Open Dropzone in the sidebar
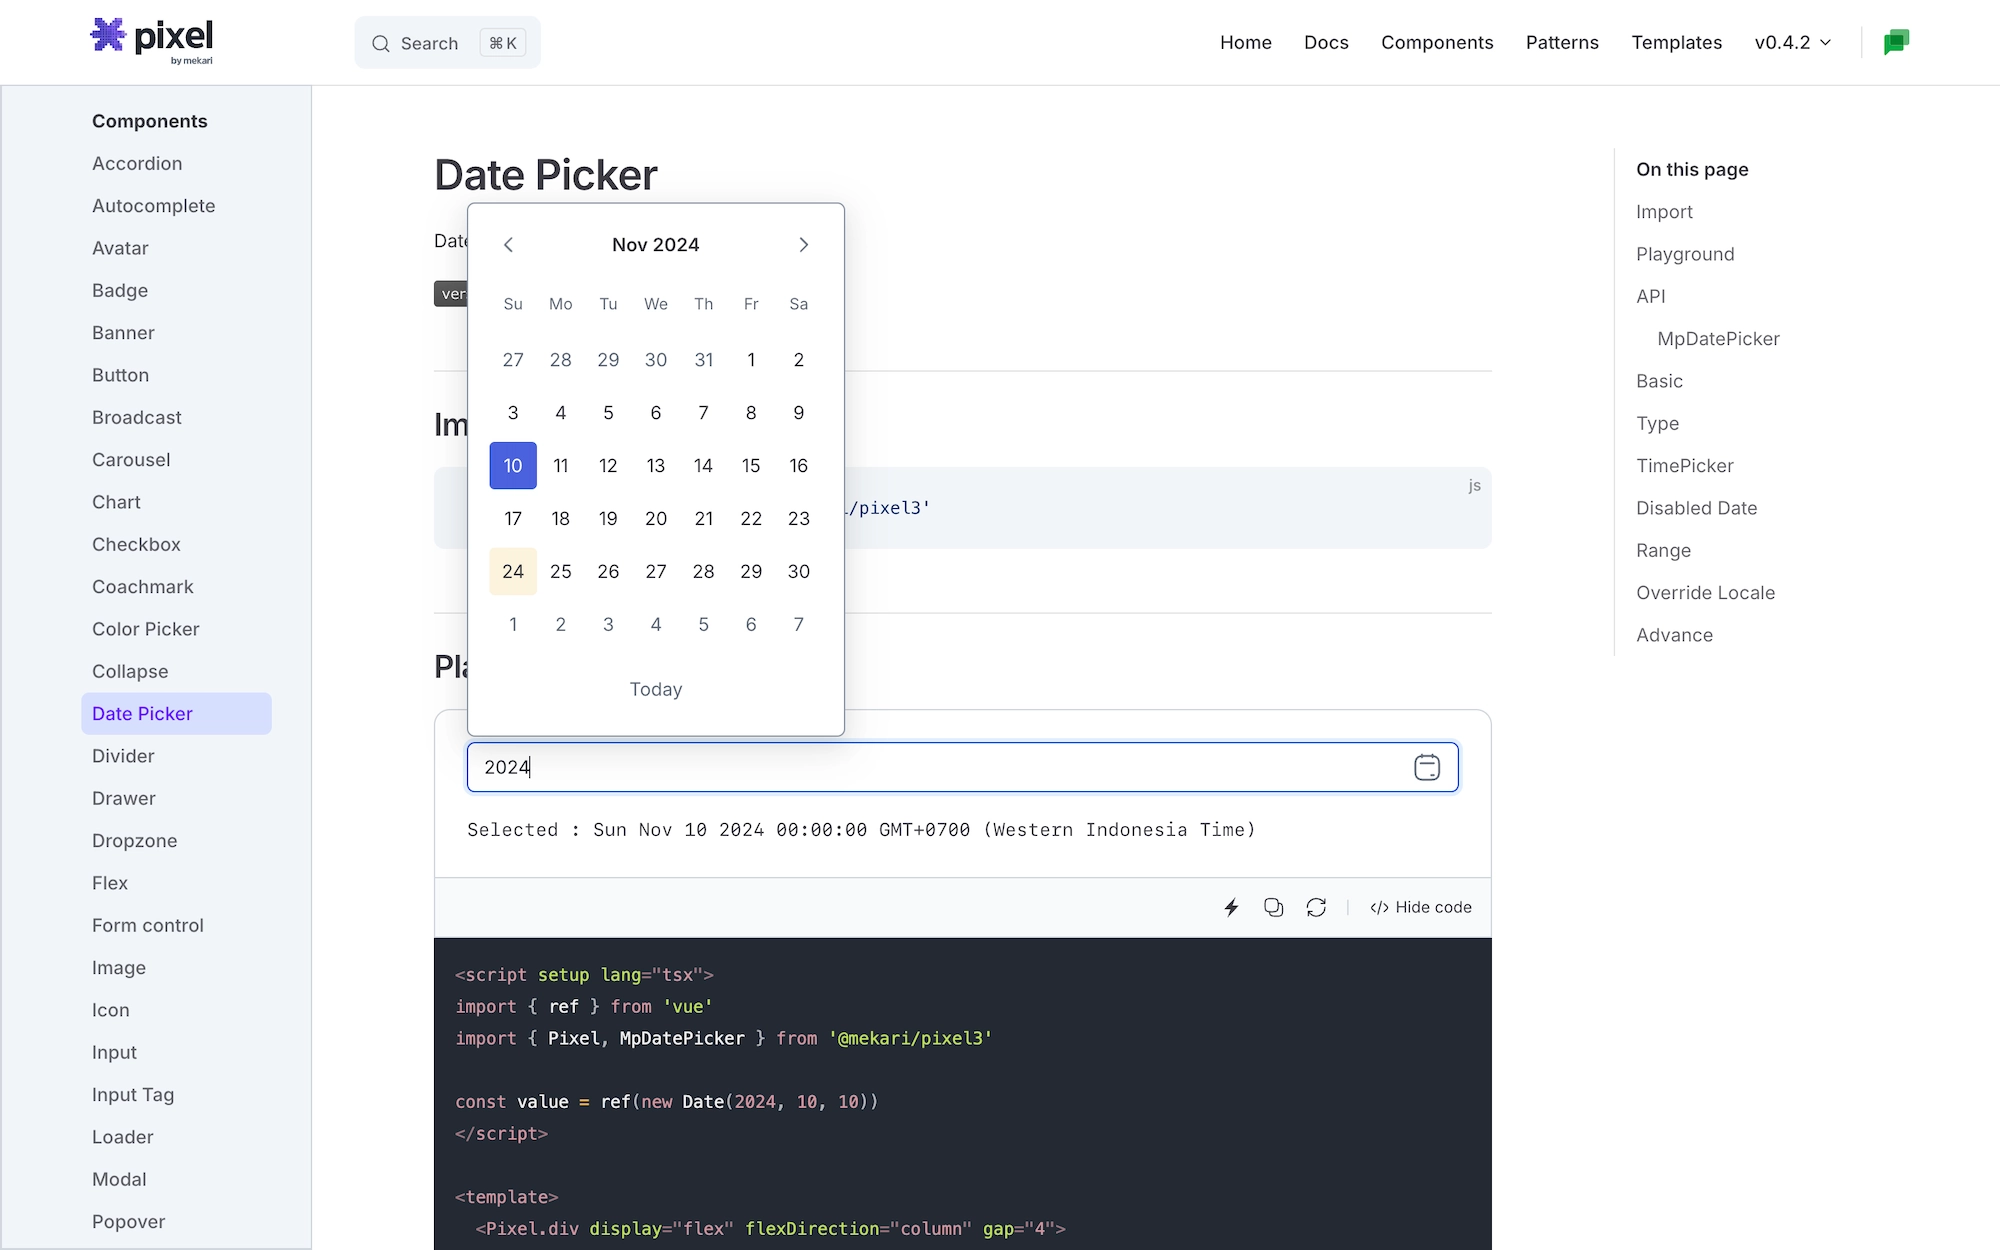The height and width of the screenshot is (1250, 2000). point(134,841)
